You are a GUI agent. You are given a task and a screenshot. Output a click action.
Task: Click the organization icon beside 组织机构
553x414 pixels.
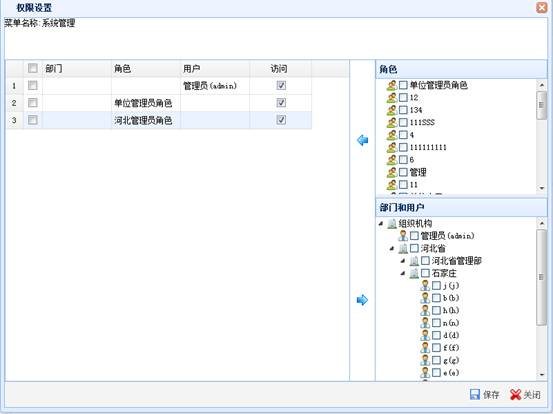392,223
